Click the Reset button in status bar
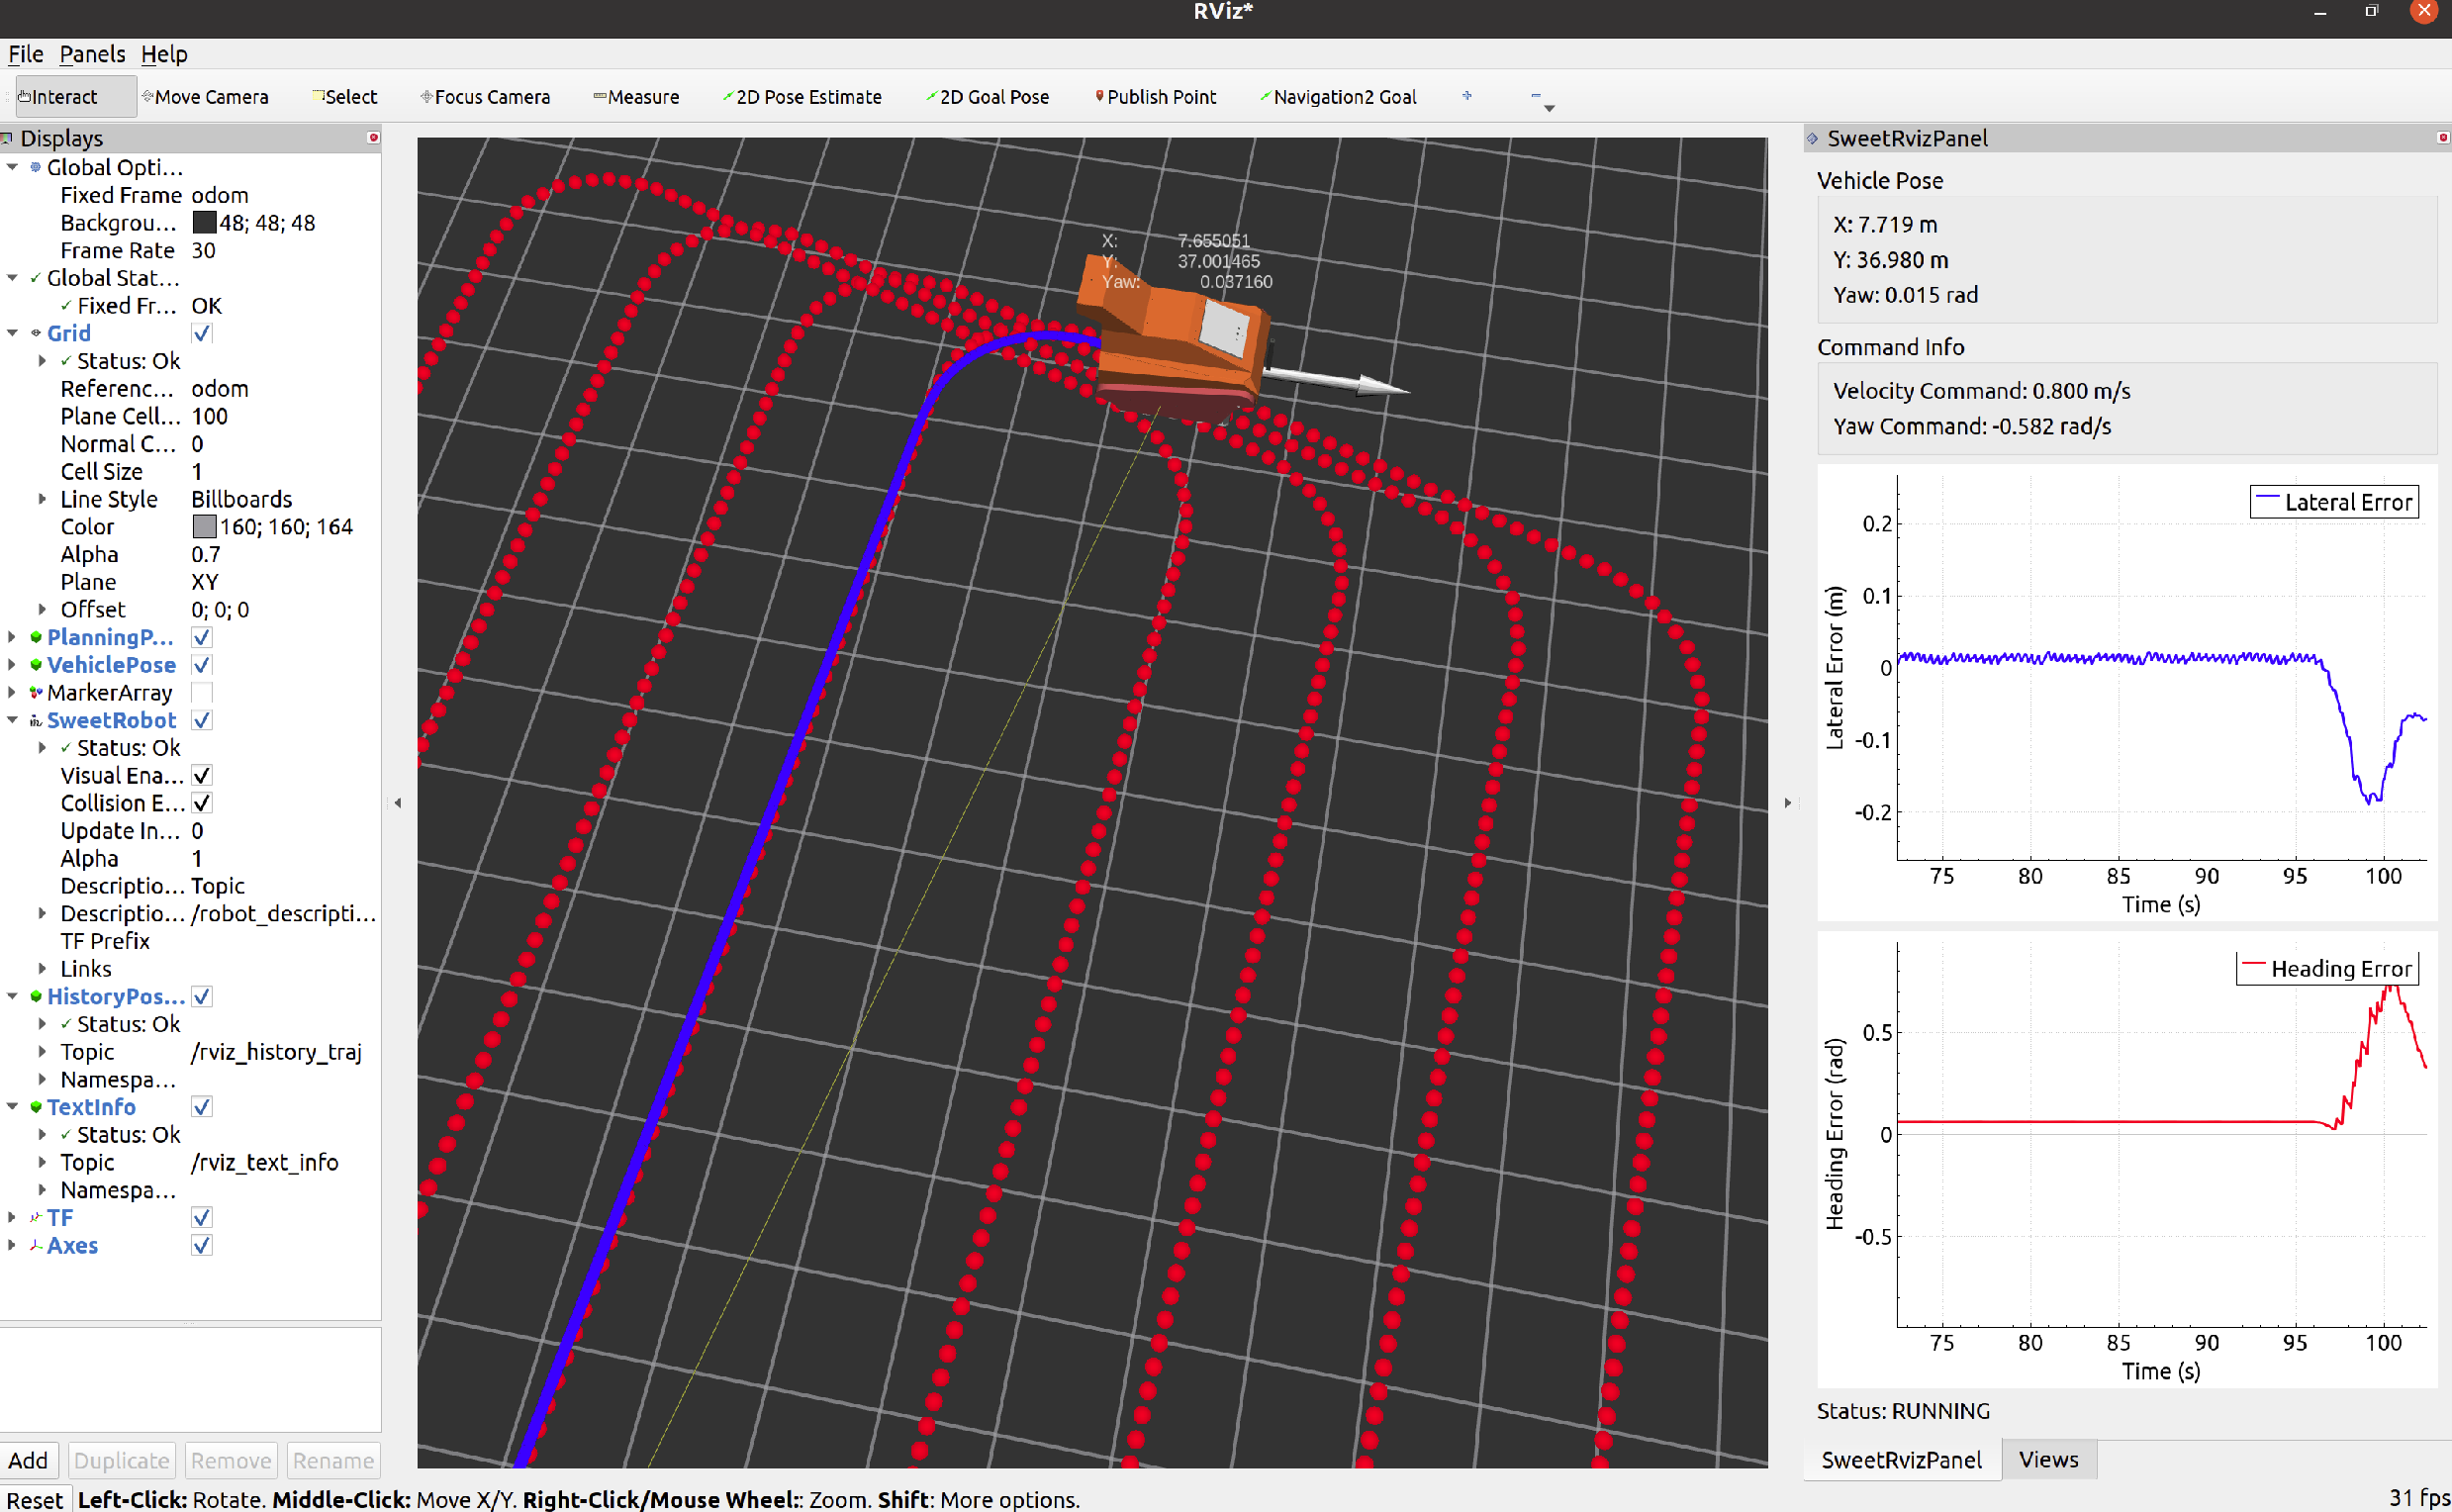The width and height of the screenshot is (2452, 1512). point(35,1500)
